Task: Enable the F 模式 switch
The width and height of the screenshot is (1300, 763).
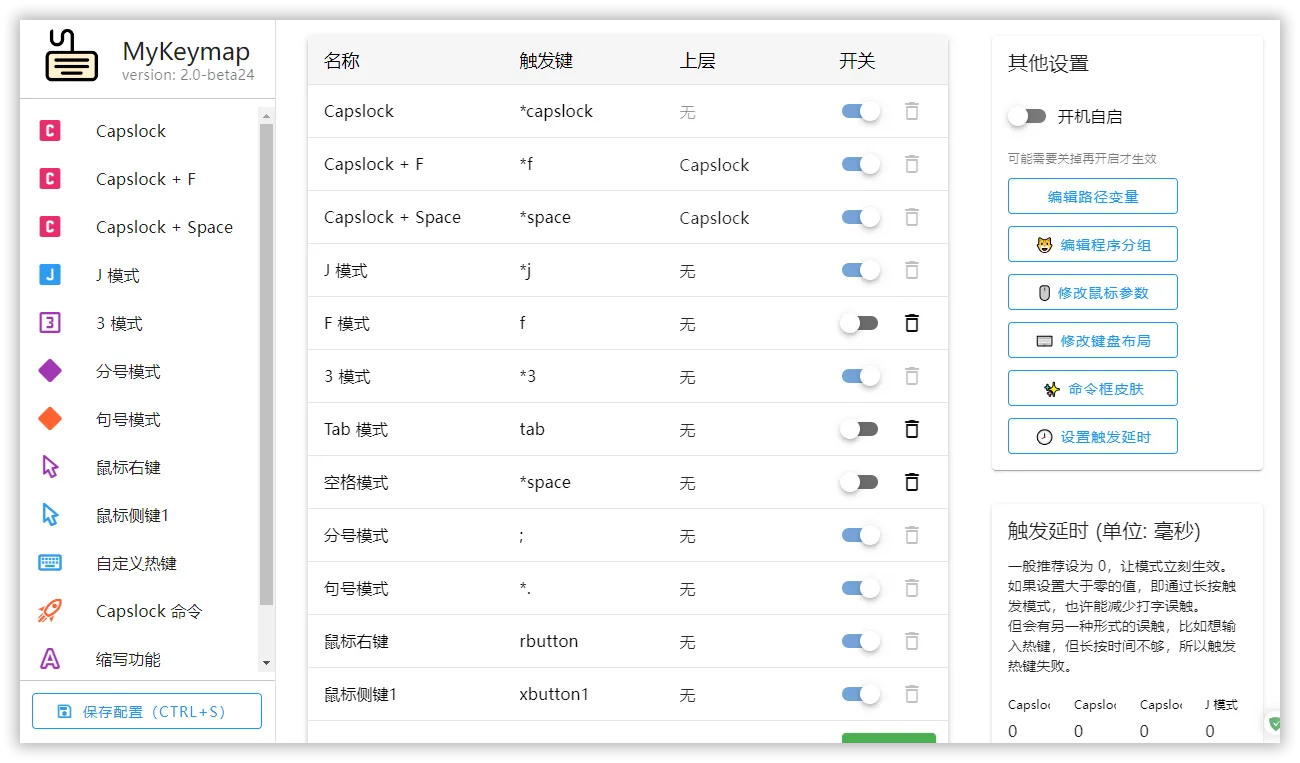Action: coord(859,323)
